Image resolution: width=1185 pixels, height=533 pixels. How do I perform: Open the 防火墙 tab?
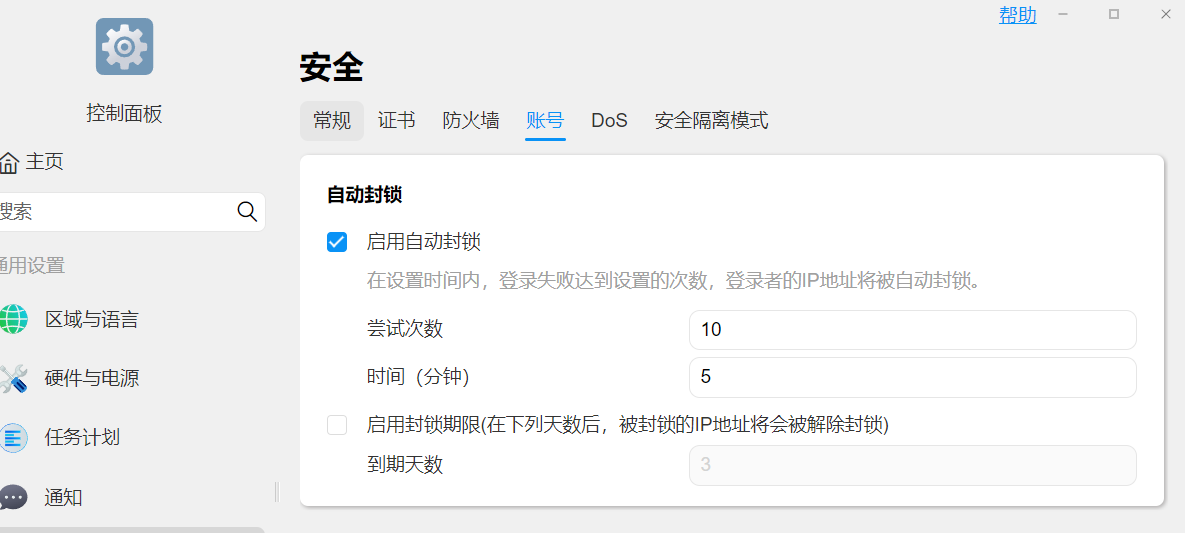[x=471, y=121]
